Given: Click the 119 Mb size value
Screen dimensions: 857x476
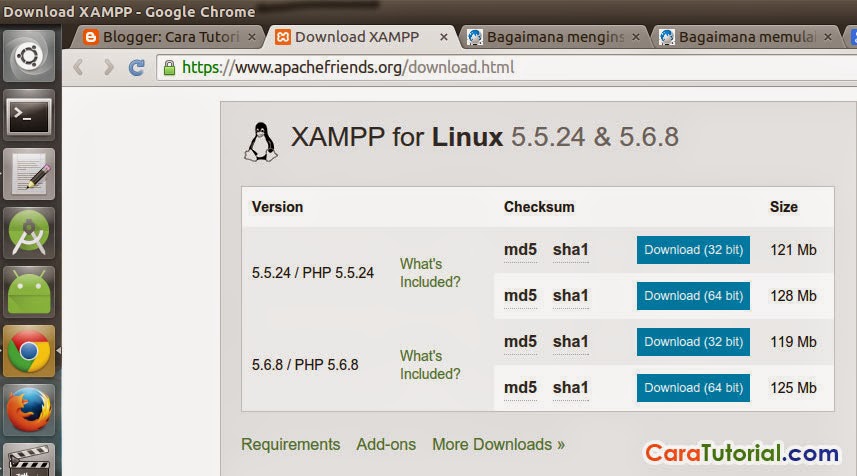Looking at the screenshot, I should click(x=793, y=342).
